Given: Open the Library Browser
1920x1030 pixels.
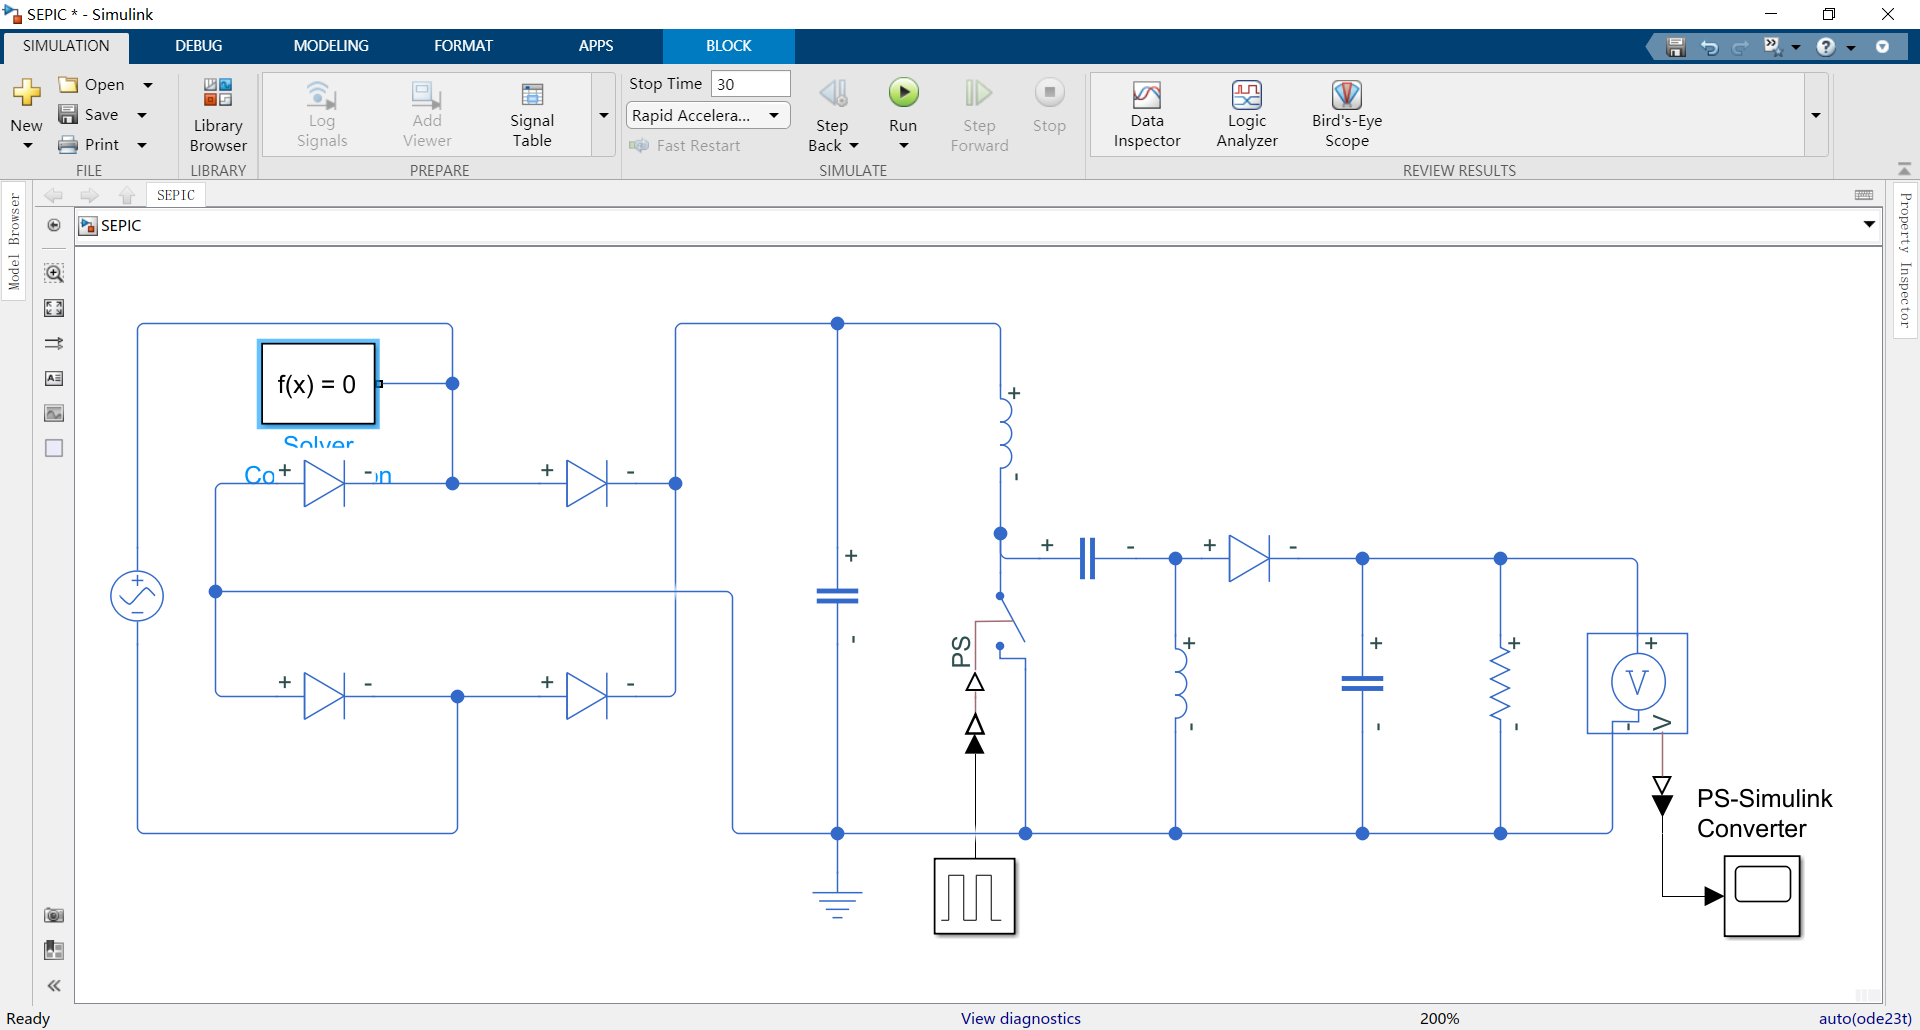Looking at the screenshot, I should point(218,115).
